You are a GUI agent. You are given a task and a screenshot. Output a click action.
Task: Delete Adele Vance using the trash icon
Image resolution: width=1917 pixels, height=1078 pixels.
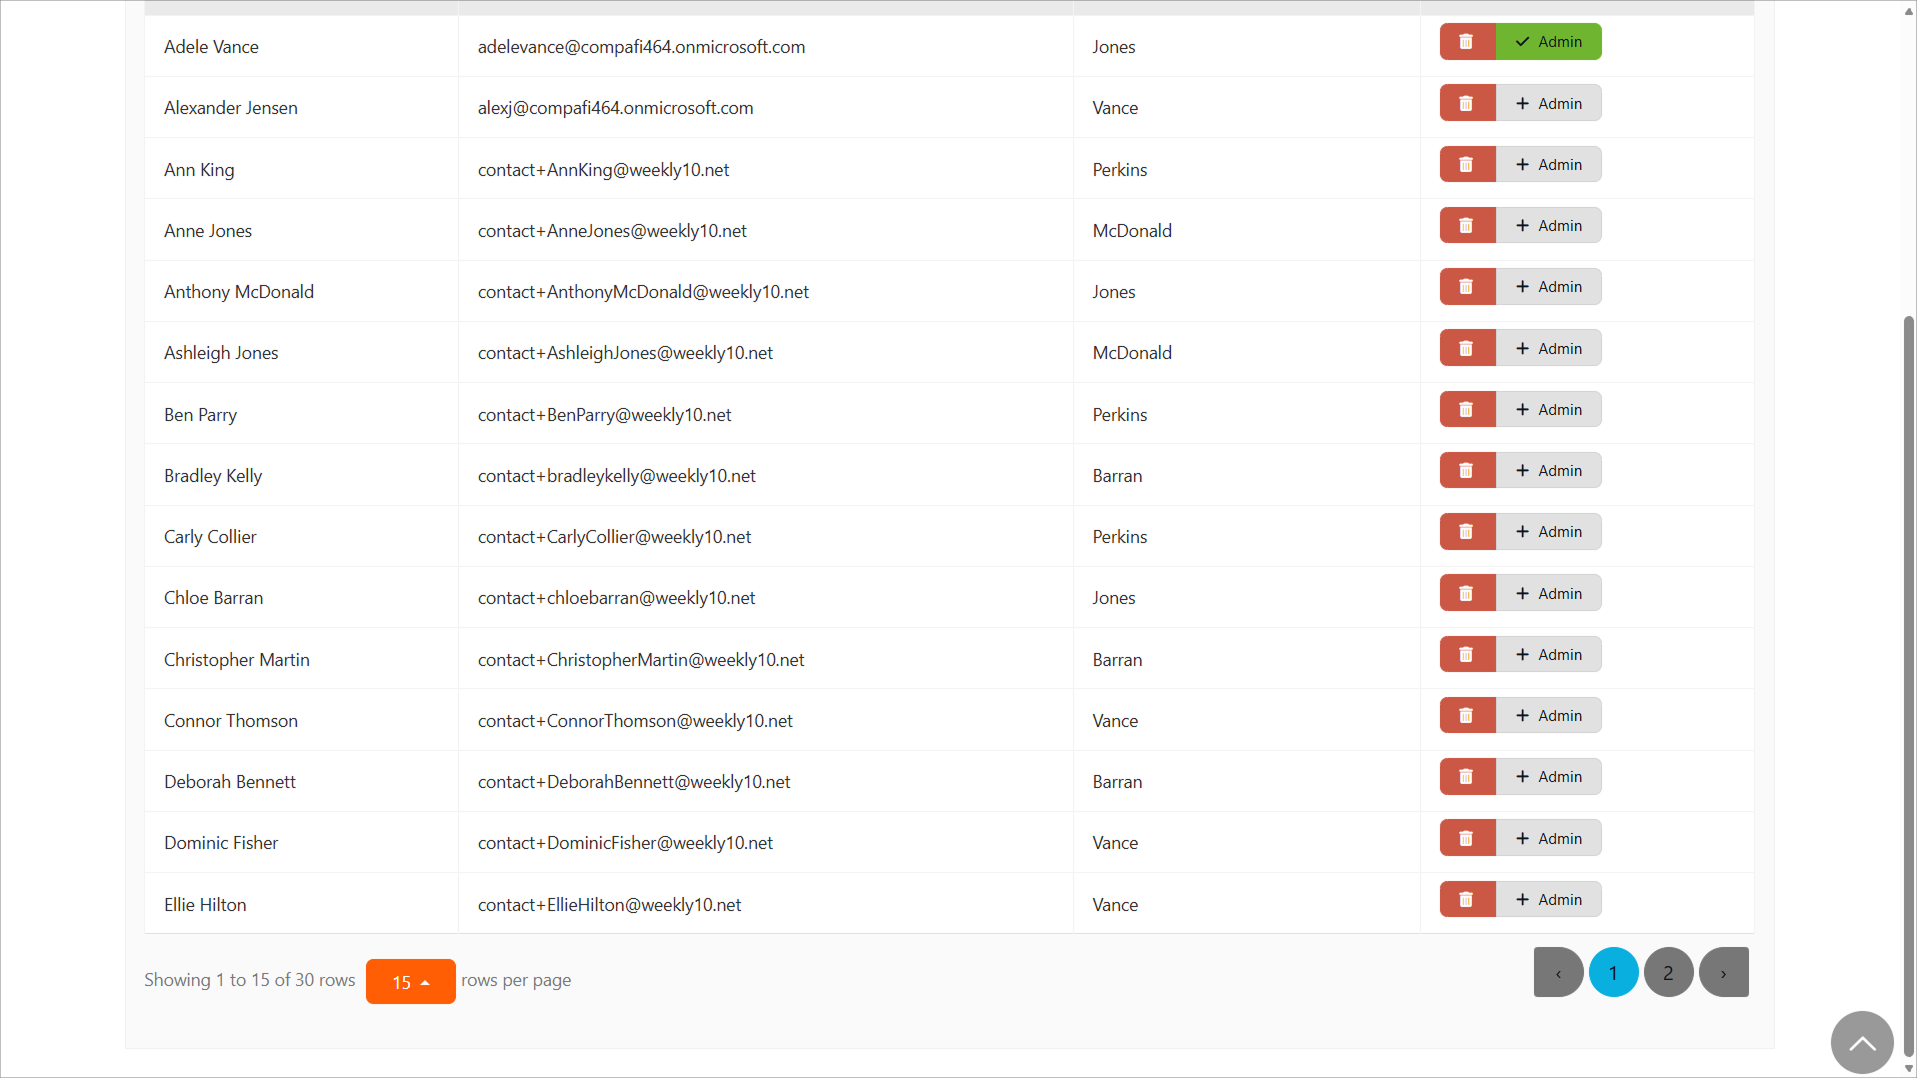pos(1467,42)
